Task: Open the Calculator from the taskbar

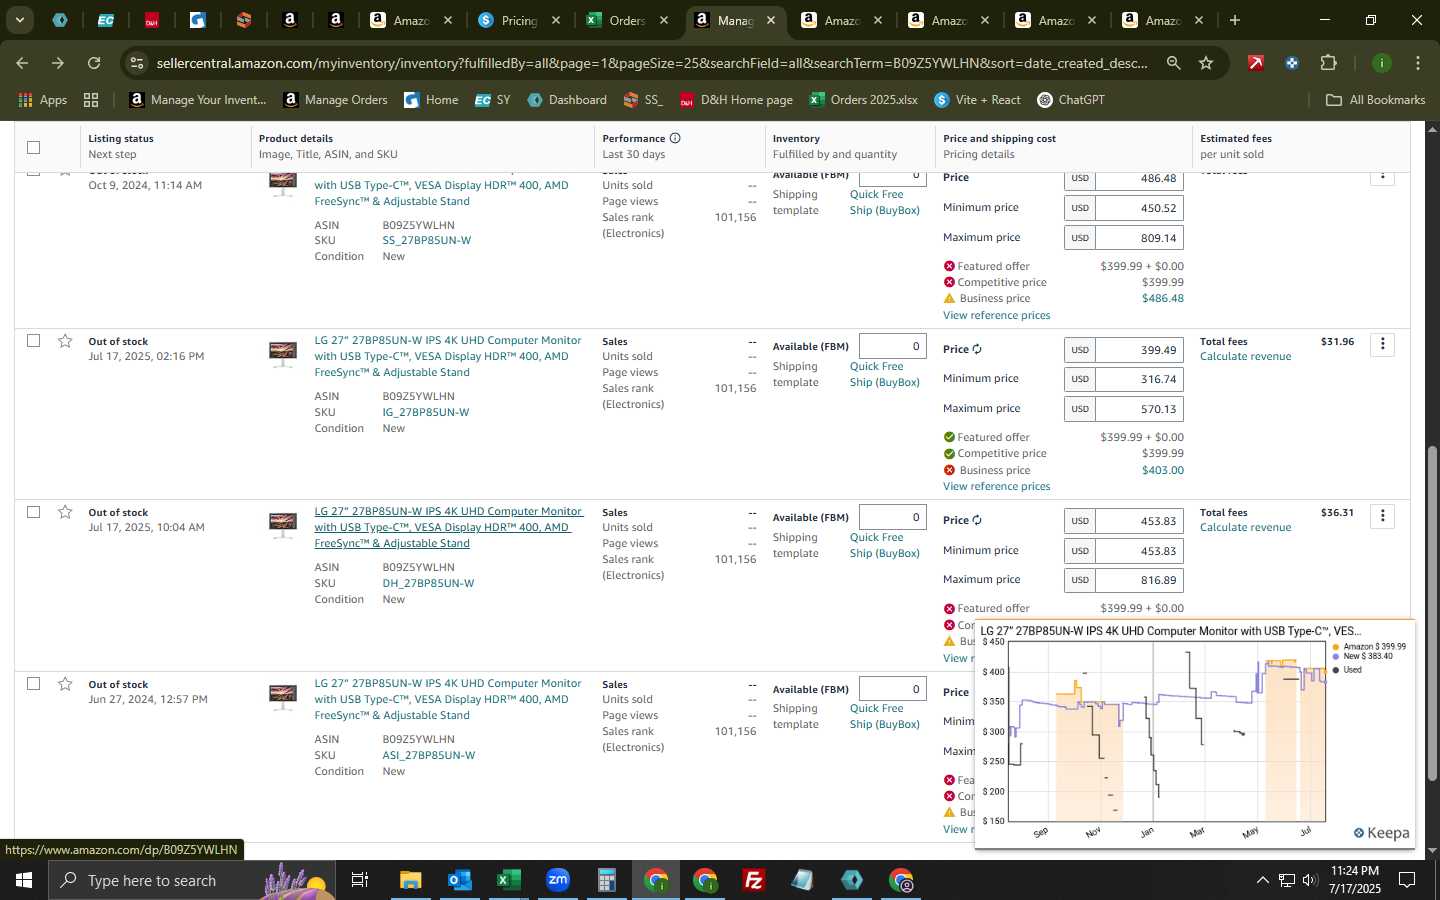Action: coord(606,880)
